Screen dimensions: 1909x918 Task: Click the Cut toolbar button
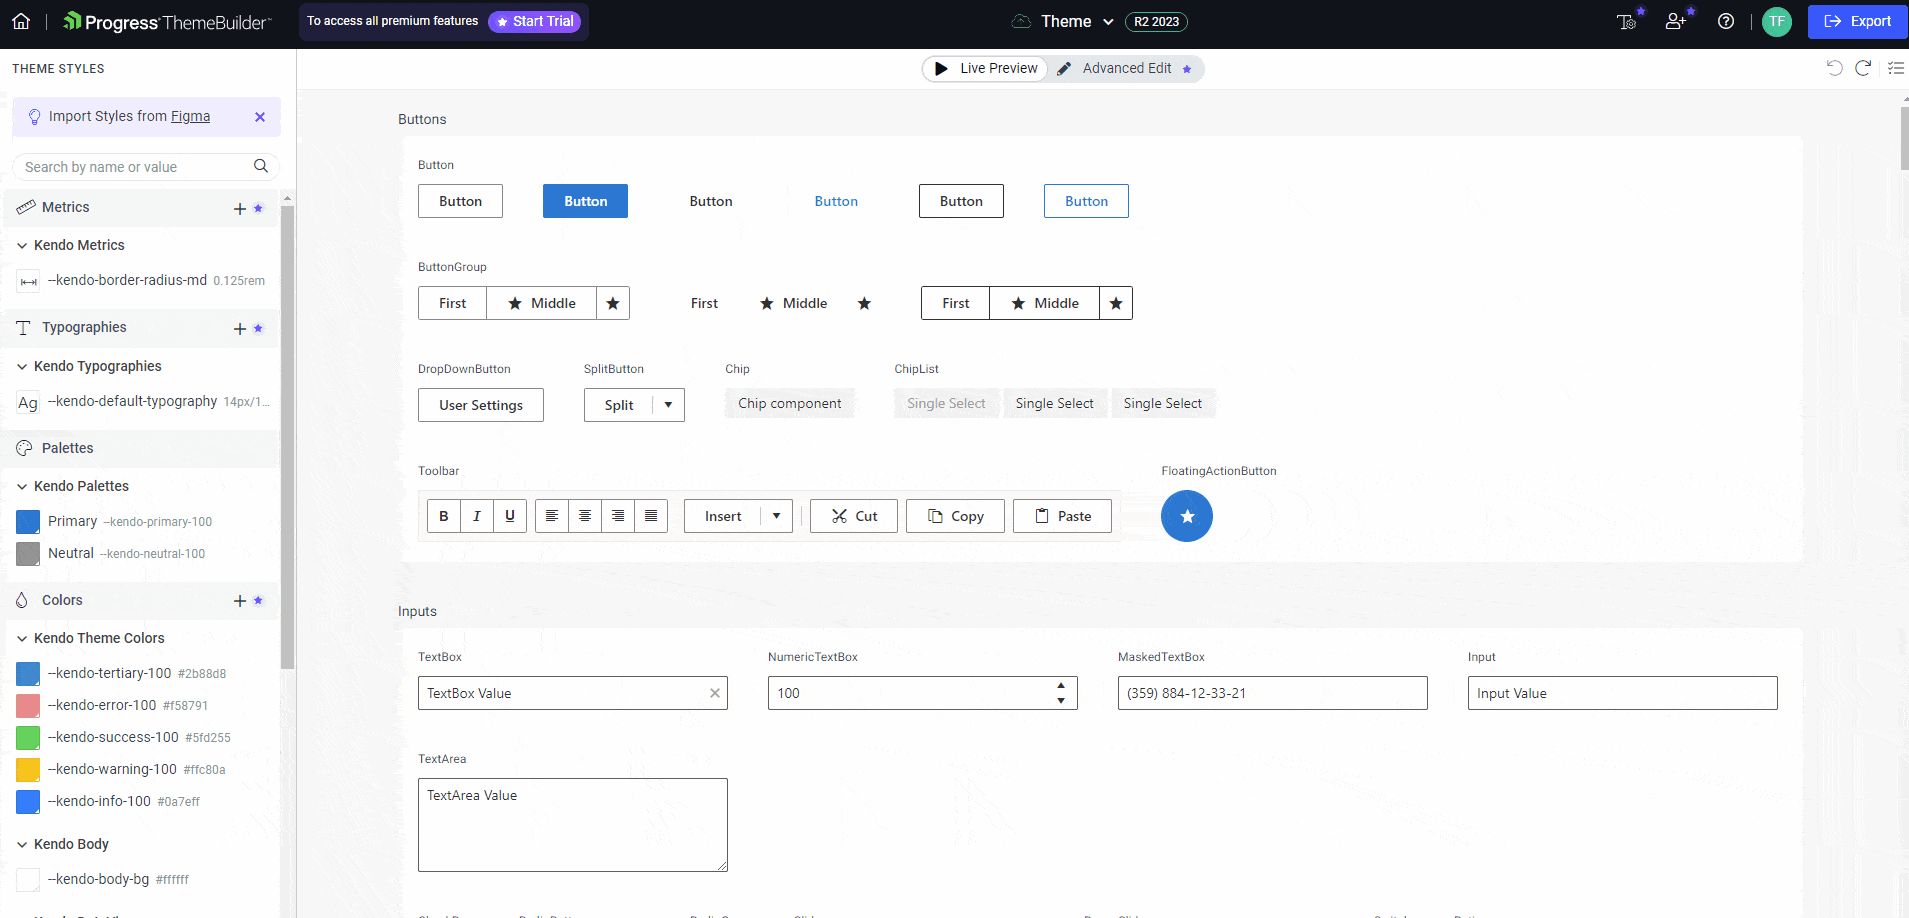pyautogui.click(x=854, y=516)
